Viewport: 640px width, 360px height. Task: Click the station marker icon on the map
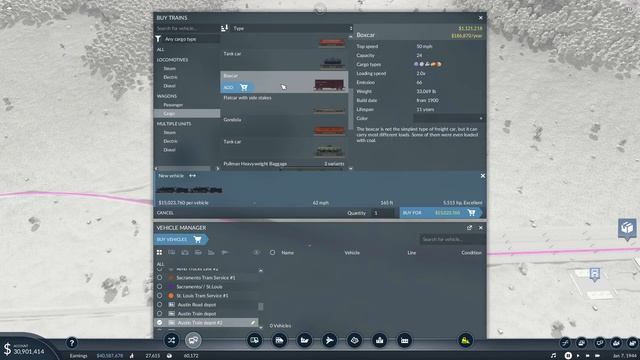[595, 274]
